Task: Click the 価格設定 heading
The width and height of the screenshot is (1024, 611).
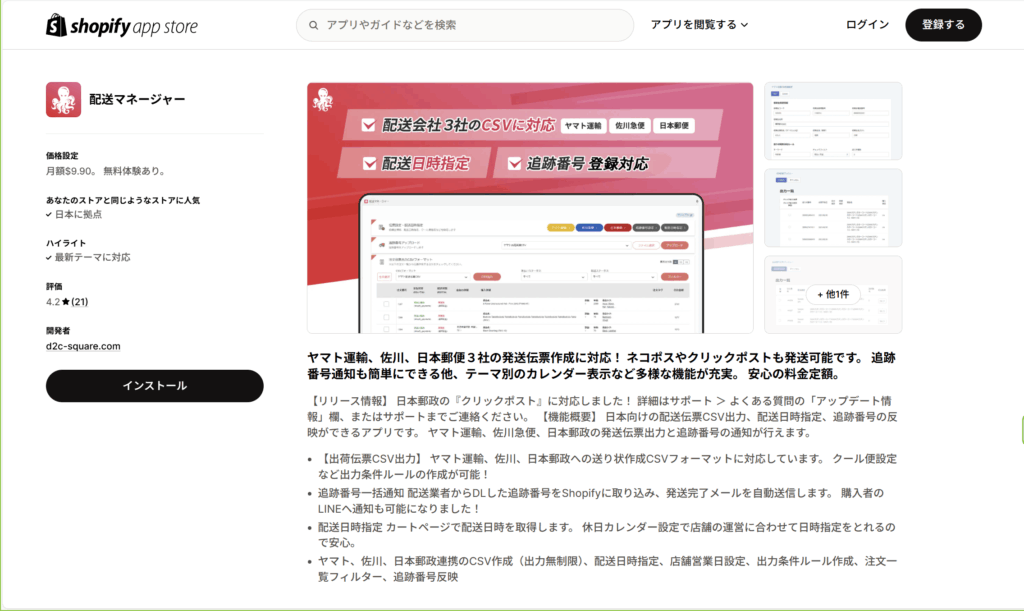Action: pos(62,155)
